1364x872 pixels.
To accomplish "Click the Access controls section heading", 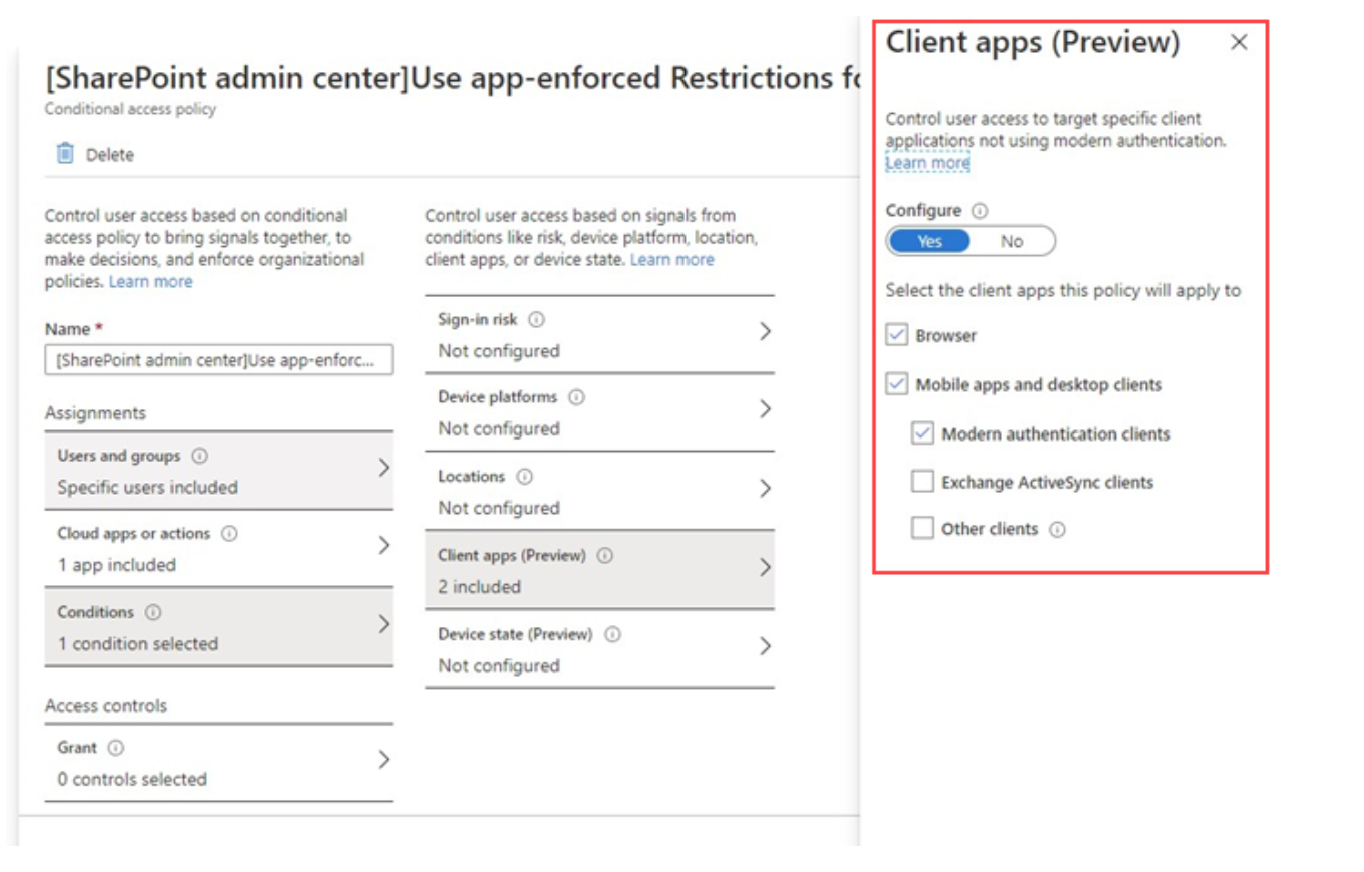I will coord(106,706).
